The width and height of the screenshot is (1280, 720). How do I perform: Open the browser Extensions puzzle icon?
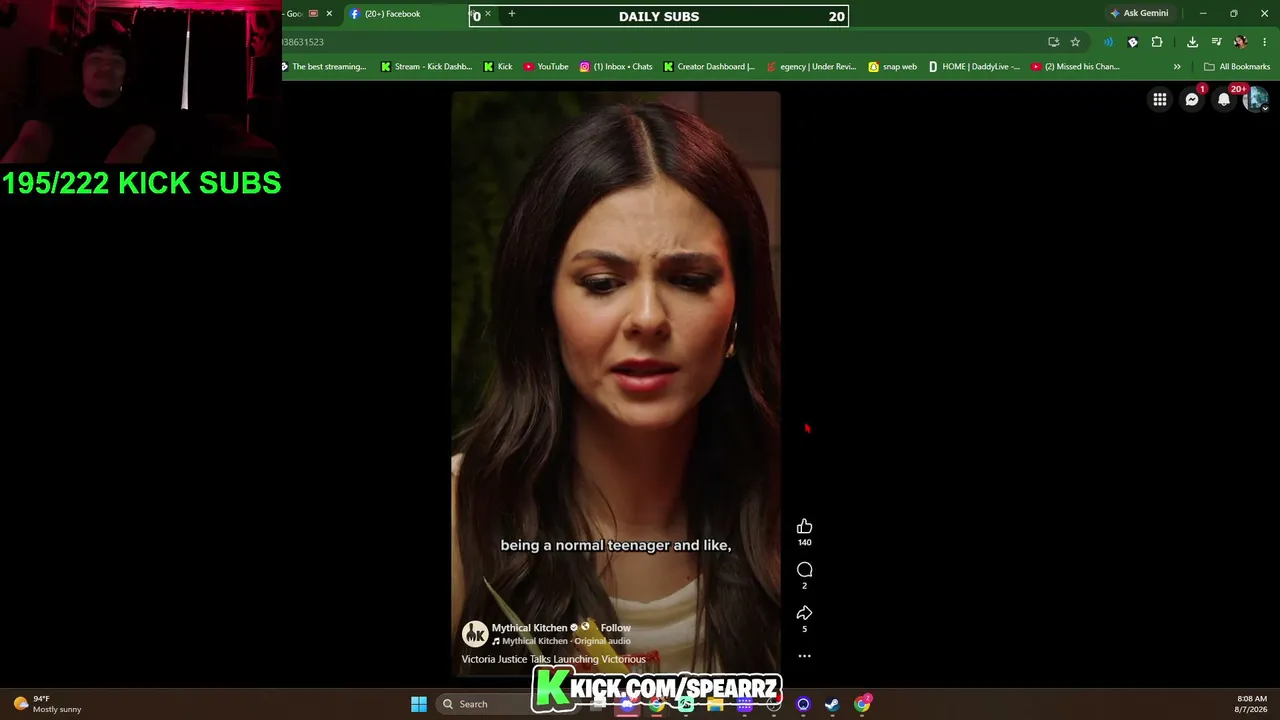(1157, 42)
